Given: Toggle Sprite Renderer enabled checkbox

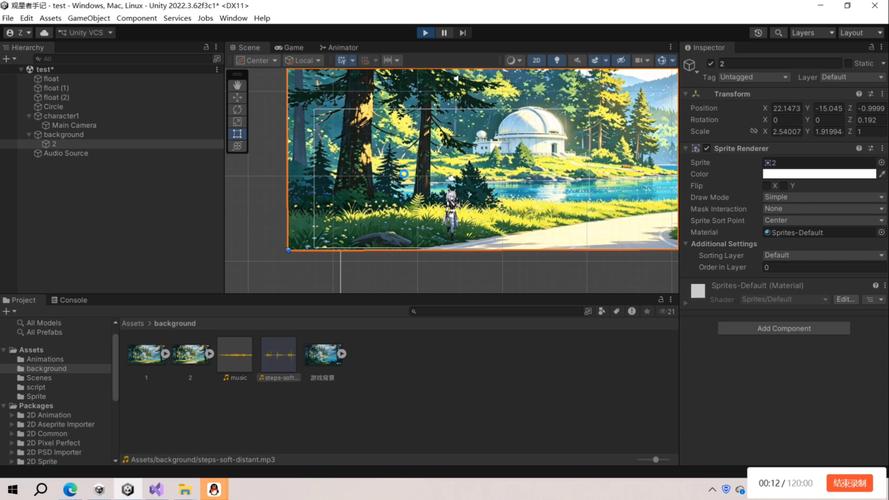Looking at the screenshot, I should [706, 149].
